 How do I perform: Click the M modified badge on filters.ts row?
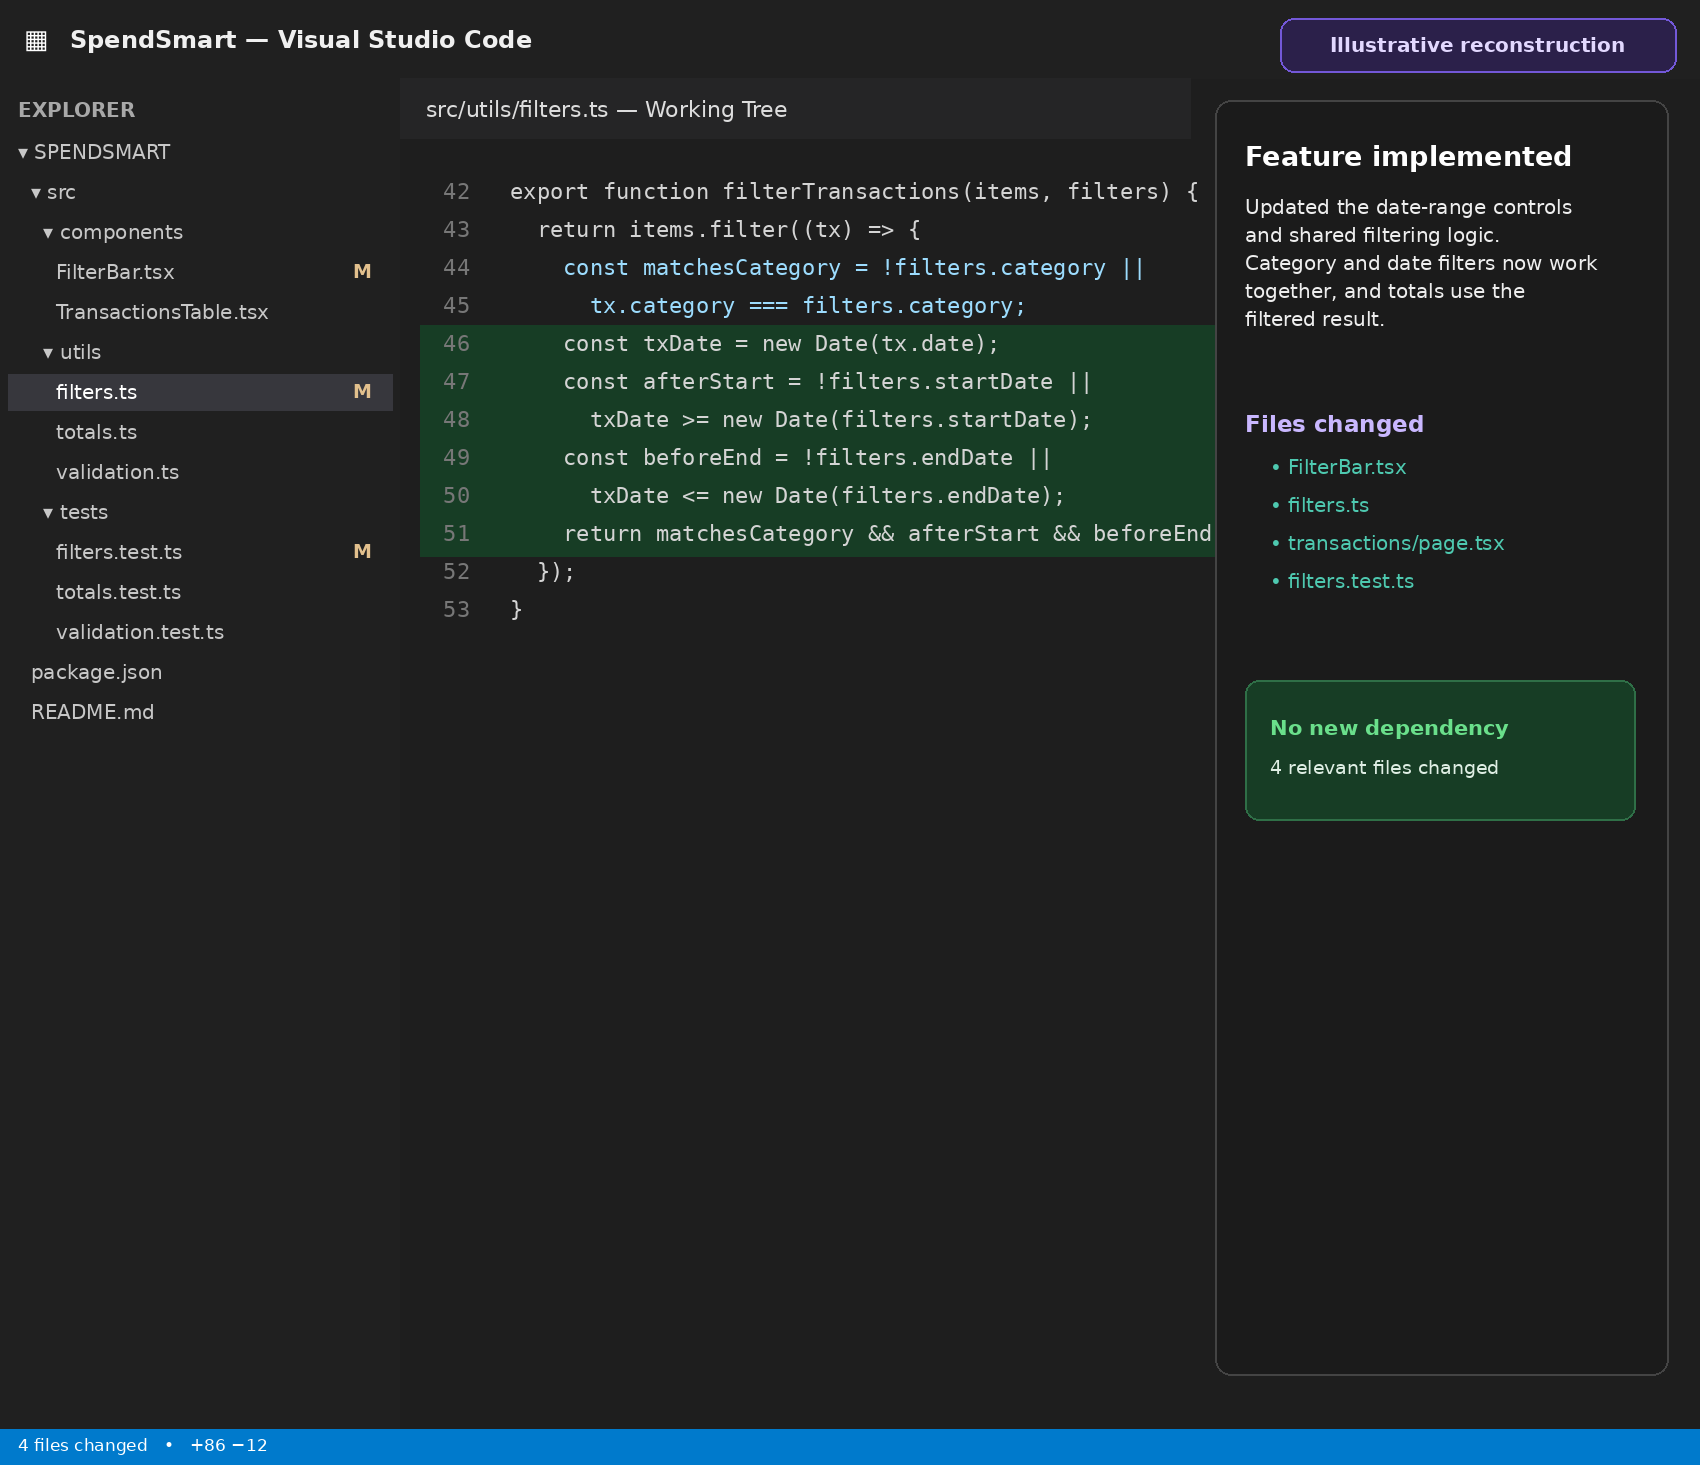point(362,392)
